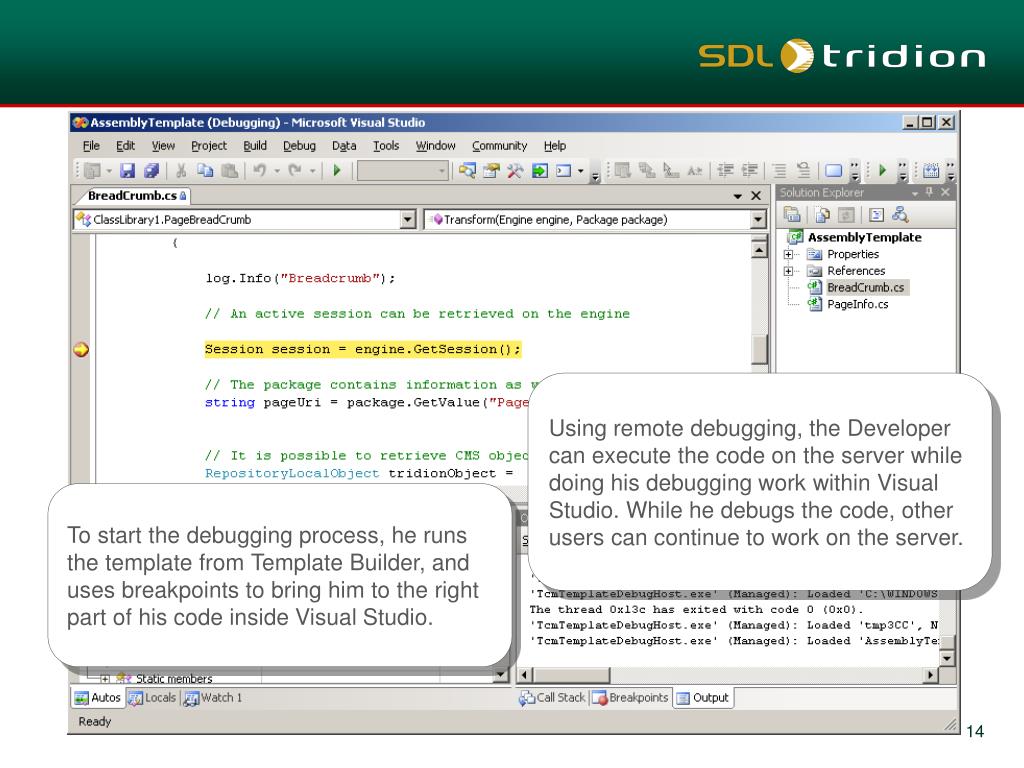Open the Command Window dropdown arrow

[x=580, y=171]
